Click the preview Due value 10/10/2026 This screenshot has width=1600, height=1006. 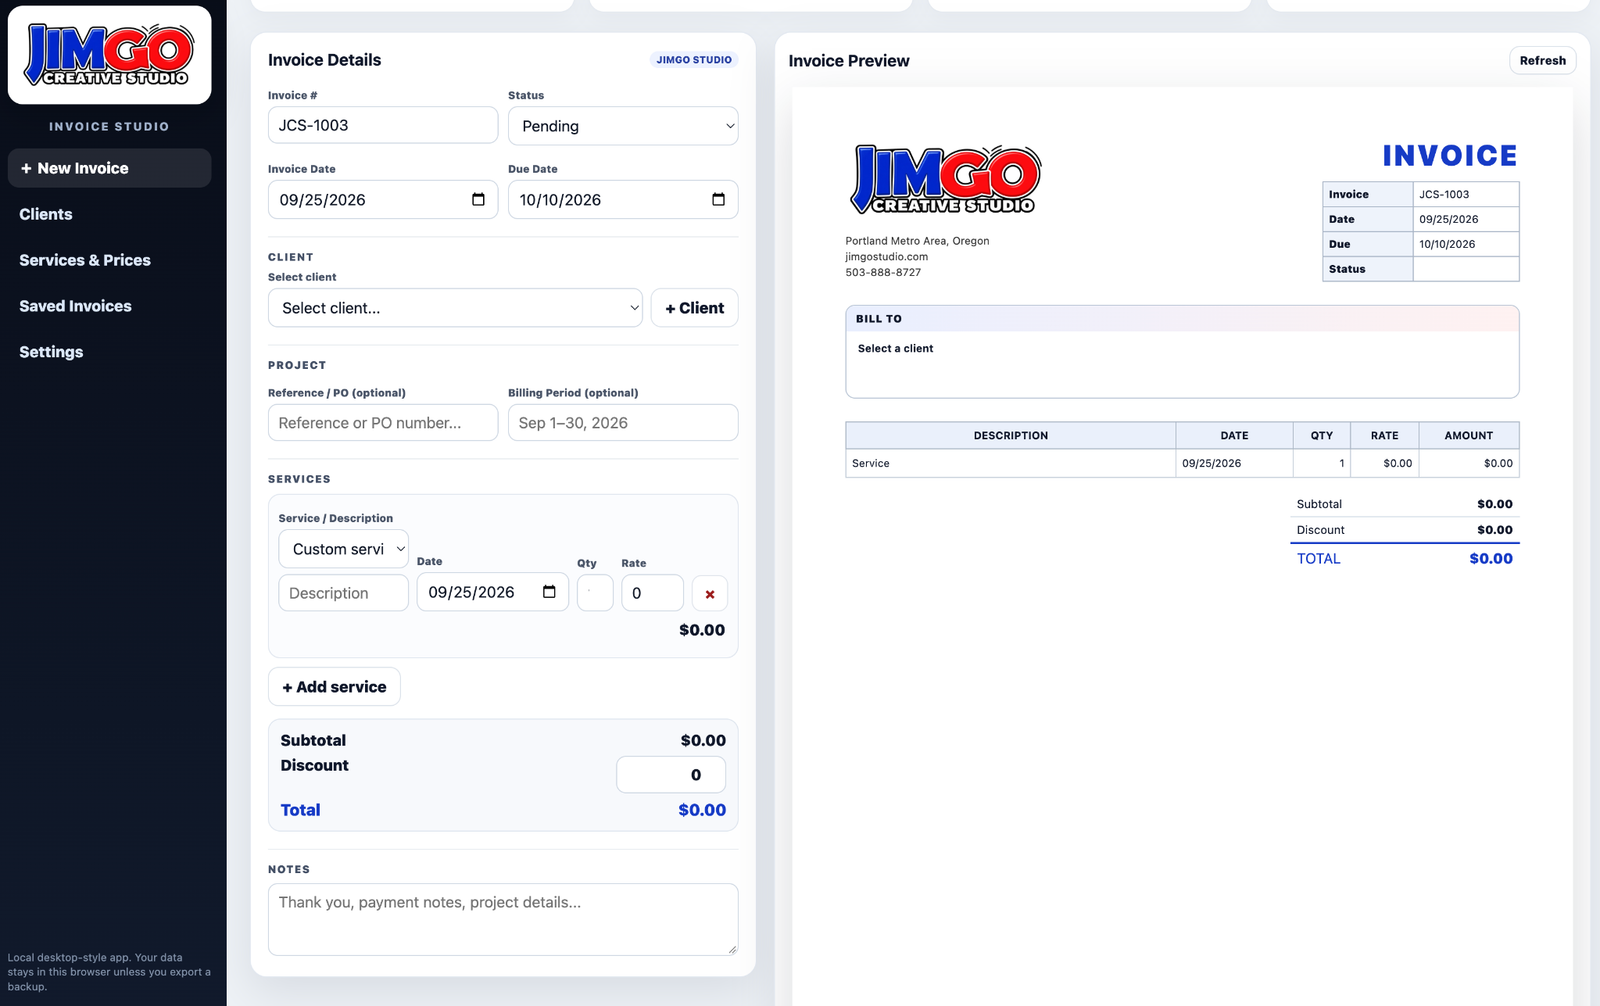pos(1447,244)
